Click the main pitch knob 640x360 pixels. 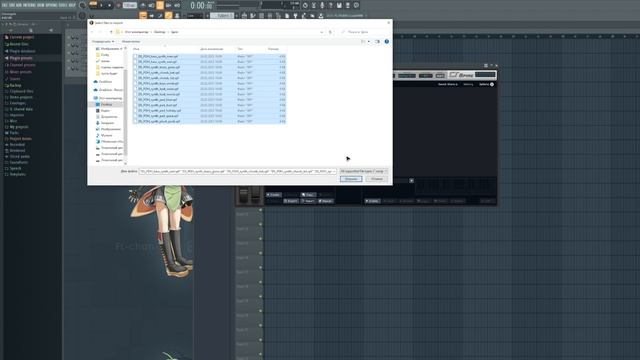(82, 16)
